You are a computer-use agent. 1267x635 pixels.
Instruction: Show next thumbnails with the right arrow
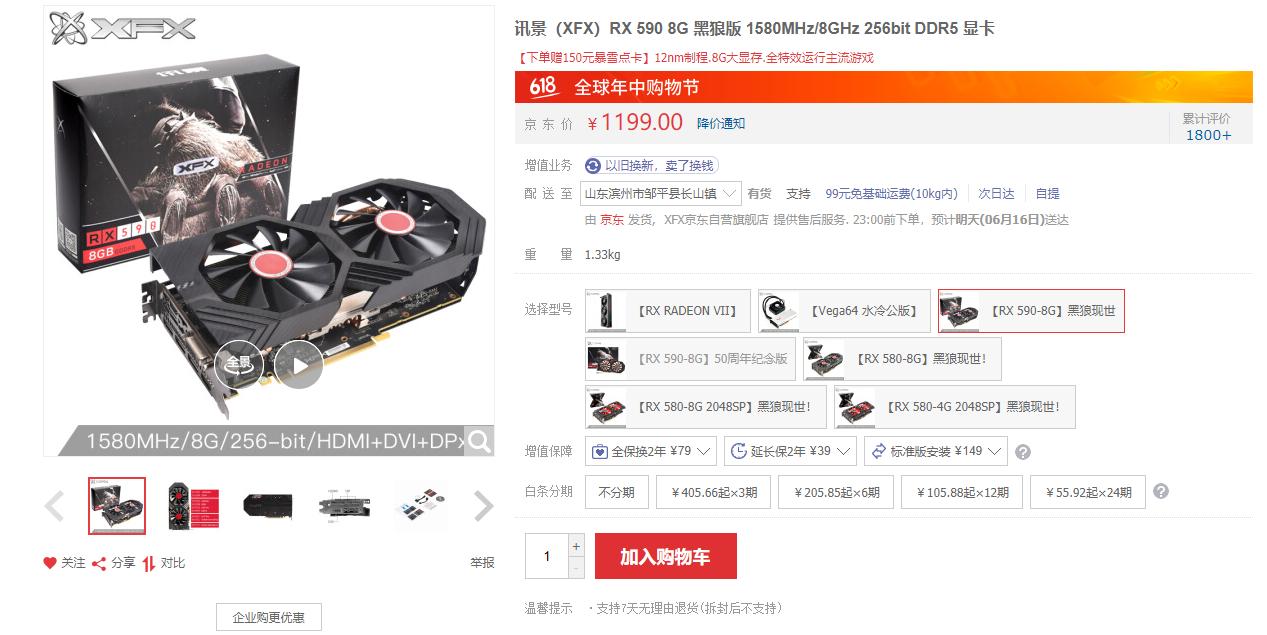point(484,506)
